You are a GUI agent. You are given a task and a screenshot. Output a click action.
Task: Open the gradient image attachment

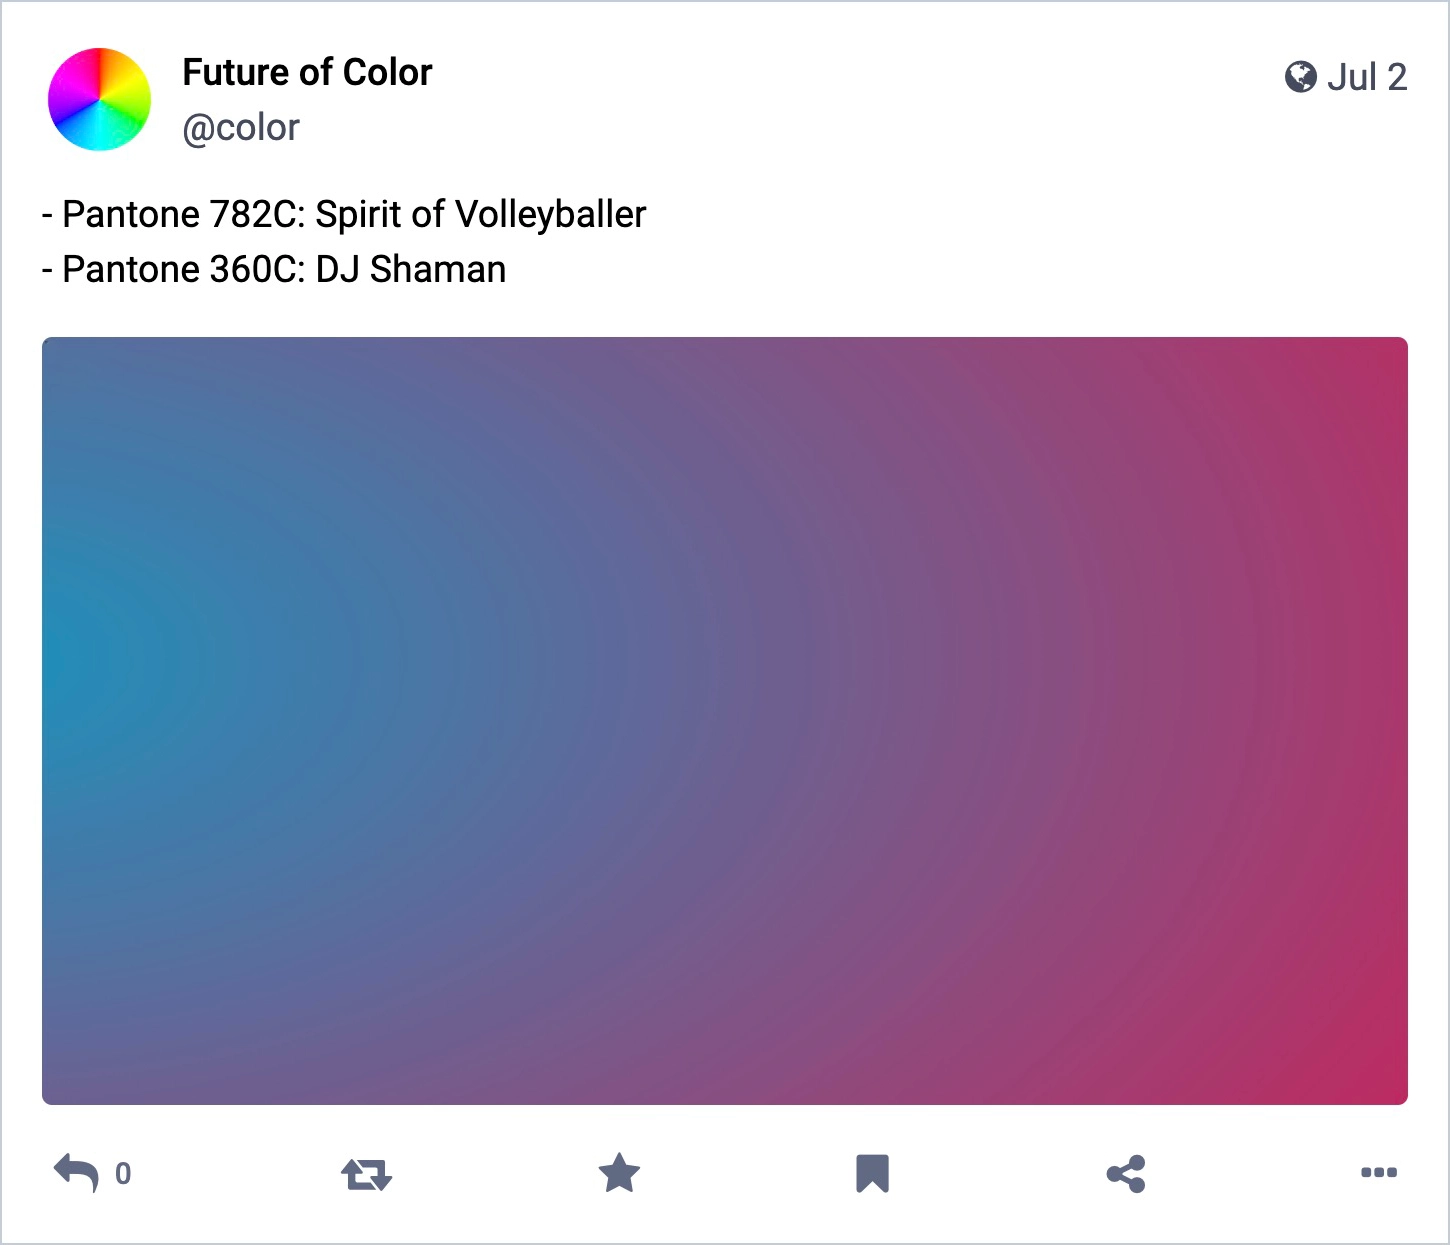tap(725, 721)
